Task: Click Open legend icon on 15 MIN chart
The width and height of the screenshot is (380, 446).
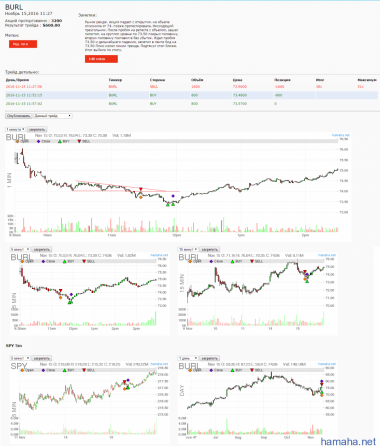Action: click(x=190, y=261)
